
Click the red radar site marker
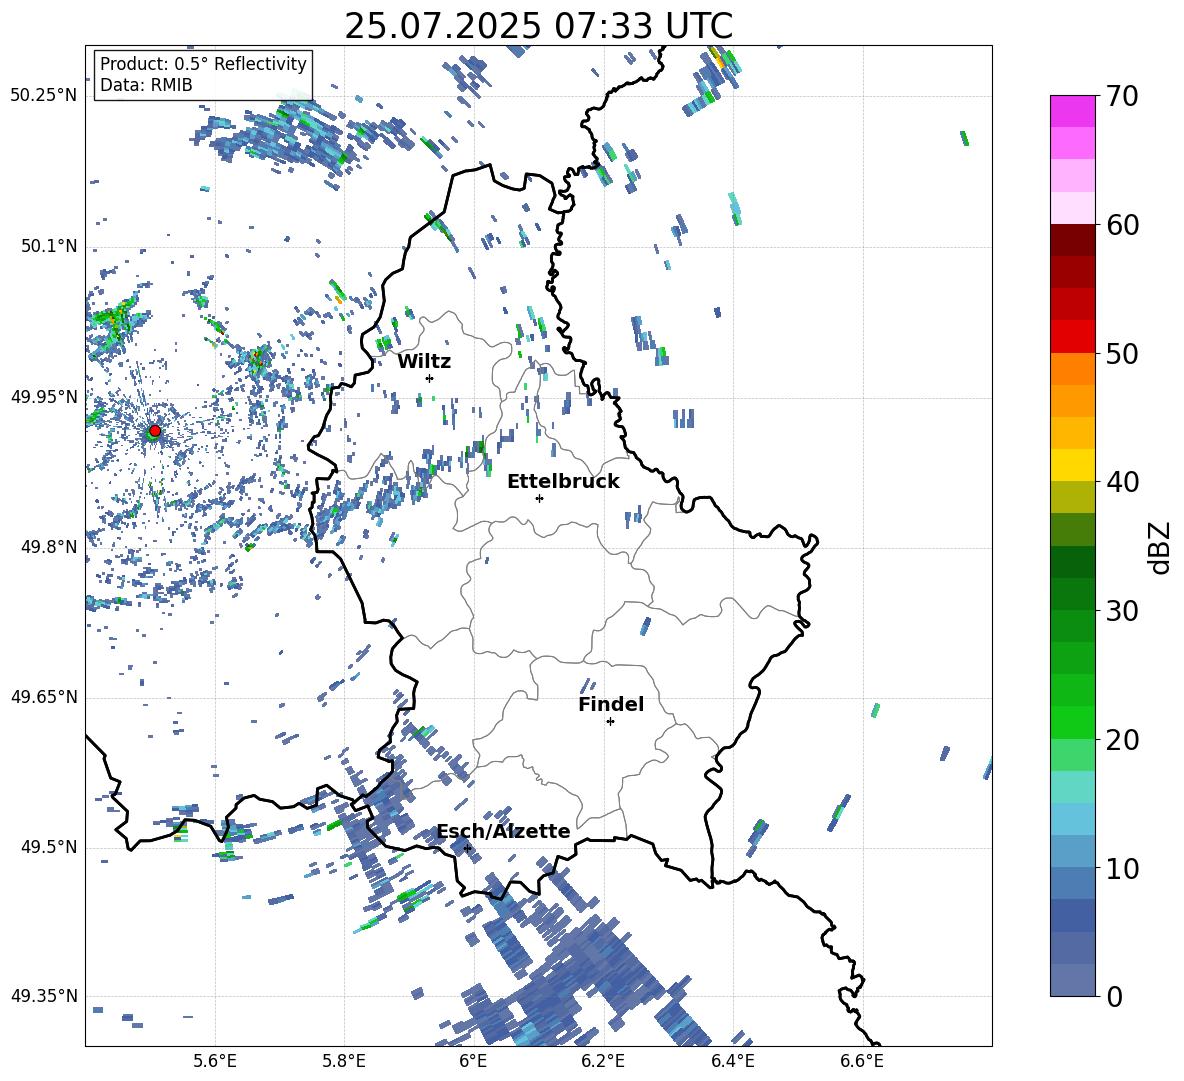pos(155,430)
